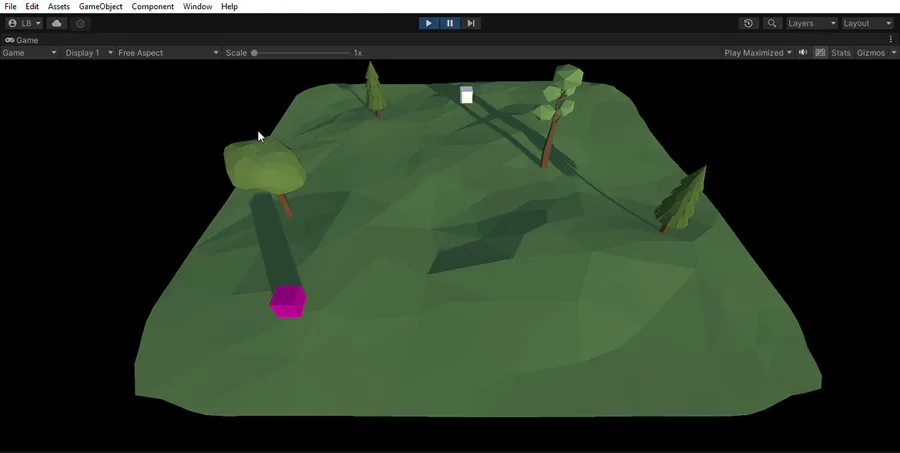Click the magenta cube in the scene

point(288,301)
